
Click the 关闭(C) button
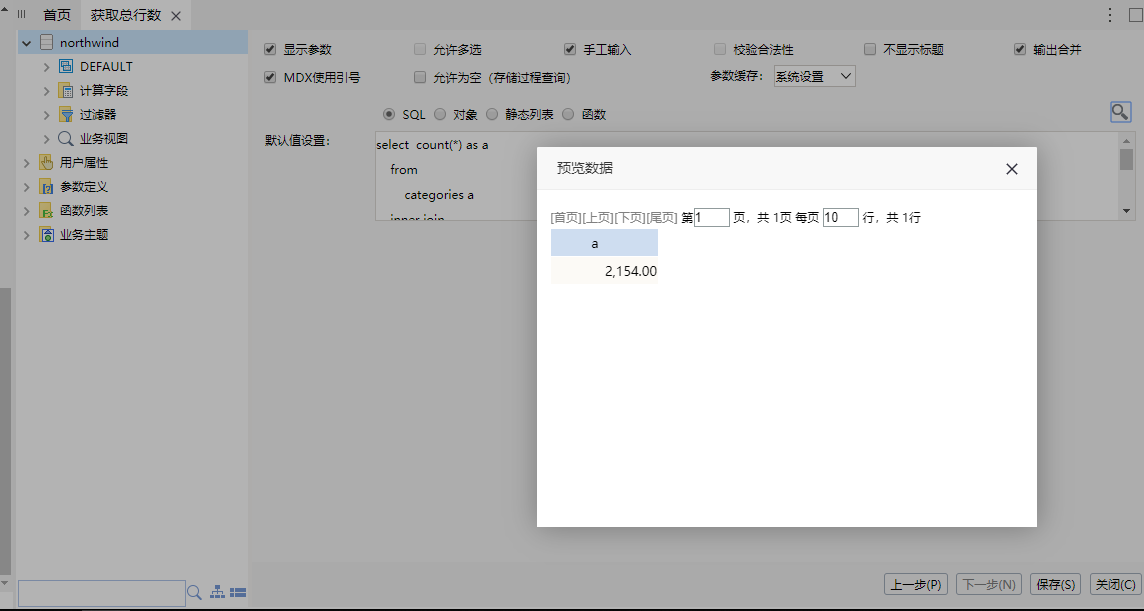[1114, 584]
